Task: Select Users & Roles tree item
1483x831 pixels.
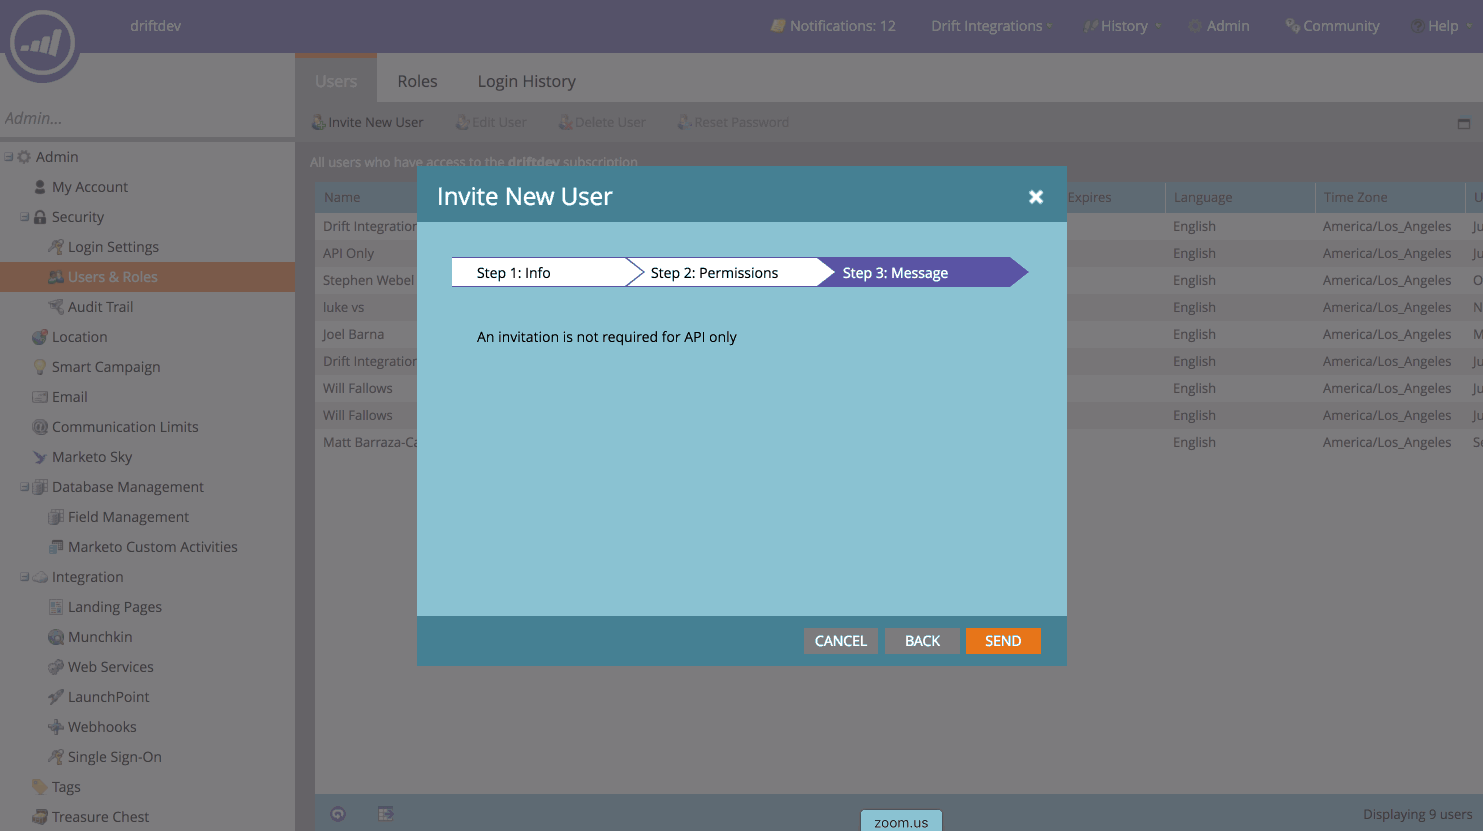Action: pos(147,277)
